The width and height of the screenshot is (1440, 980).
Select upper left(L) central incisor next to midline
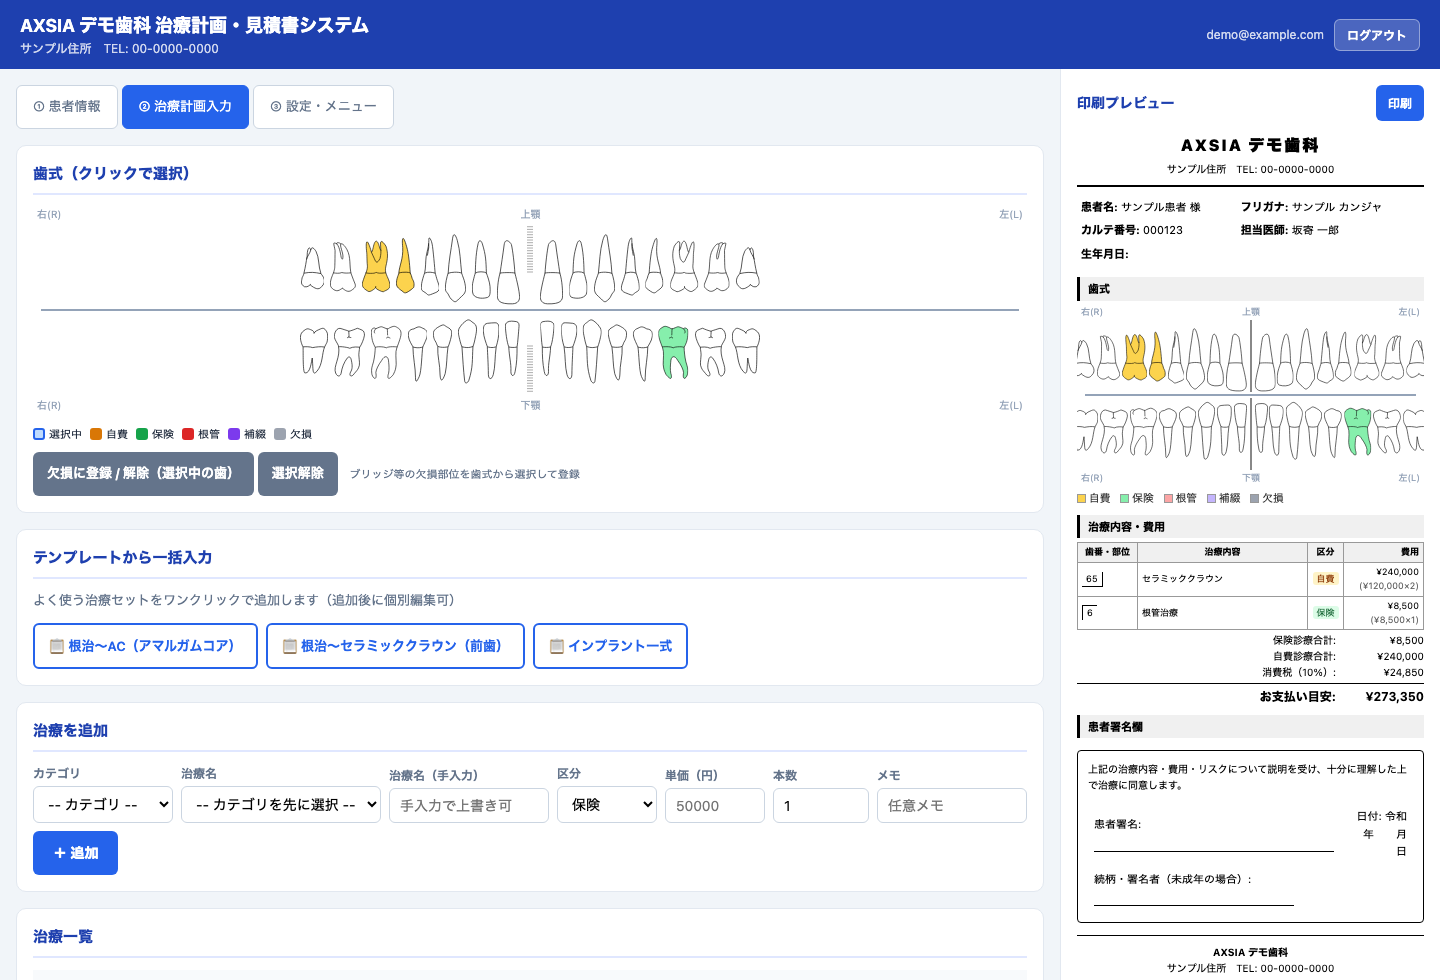(551, 270)
